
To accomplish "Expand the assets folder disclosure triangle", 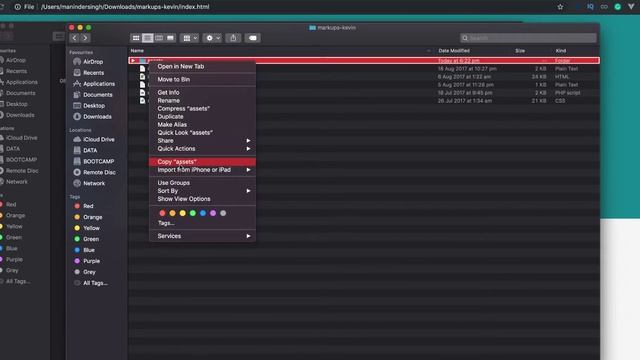I will pos(133,60).
